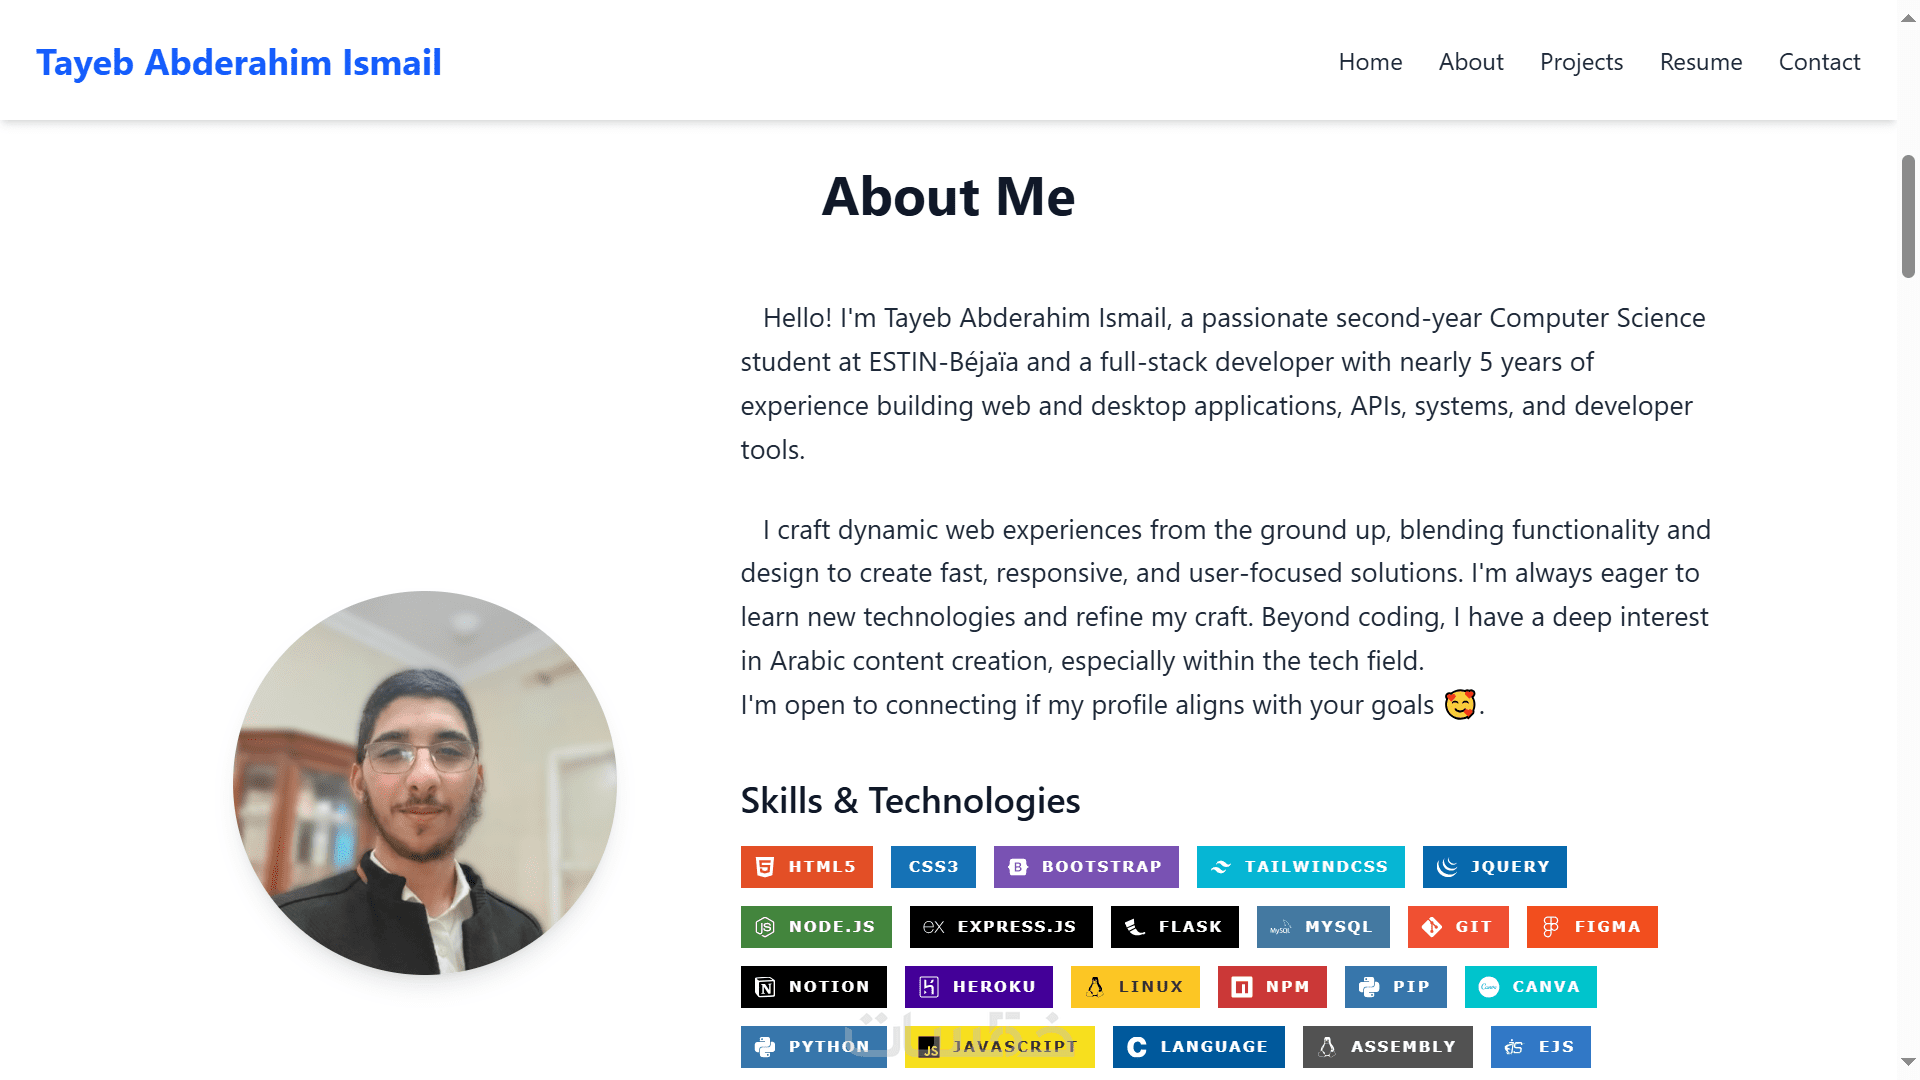This screenshot has height=1080, width=1920.
Task: Navigate to the Resume page
Action: 1701,62
